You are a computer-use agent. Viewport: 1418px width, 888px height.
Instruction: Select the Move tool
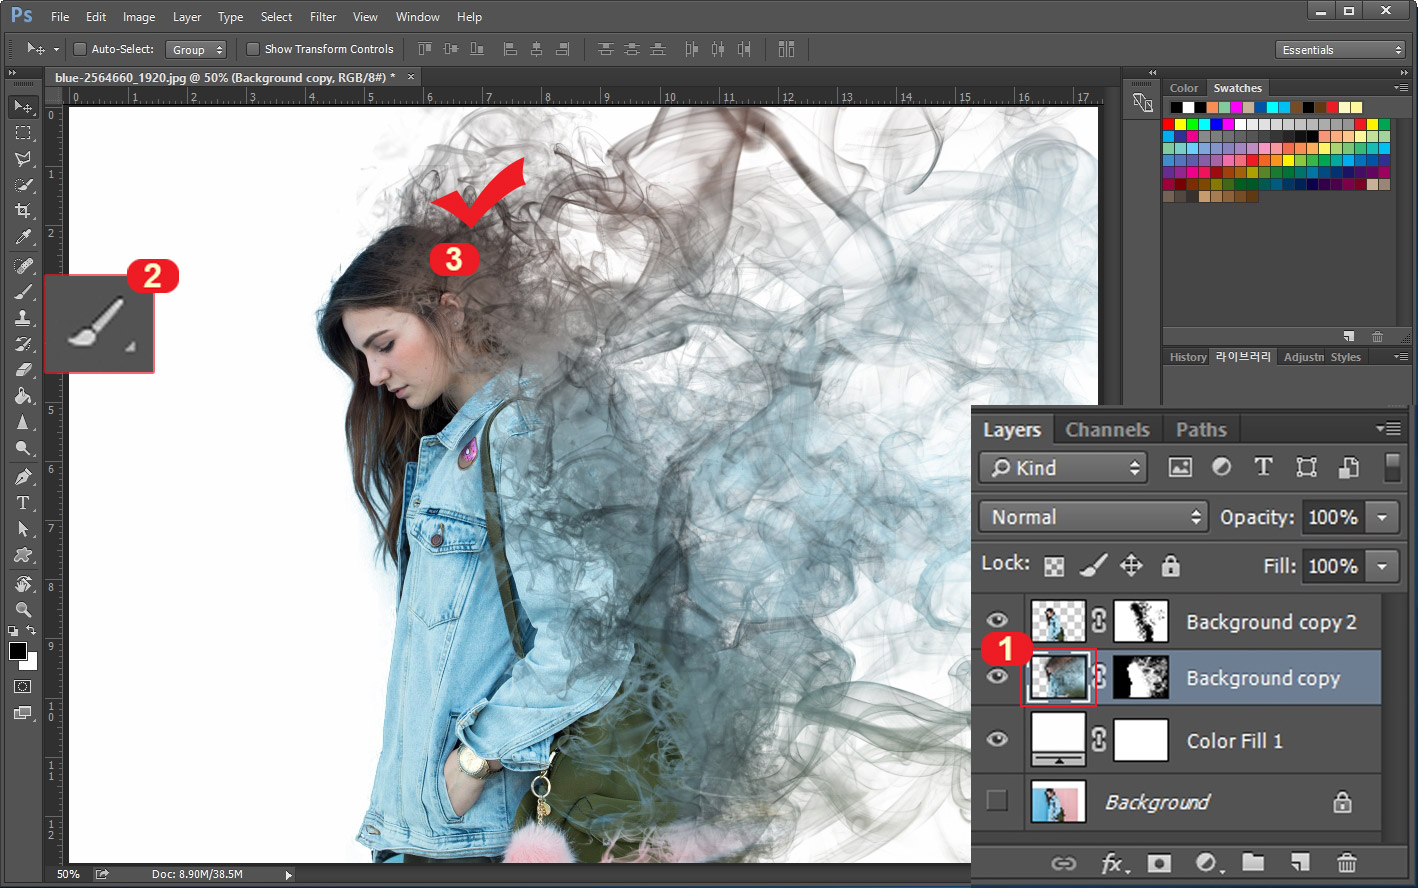coord(23,106)
